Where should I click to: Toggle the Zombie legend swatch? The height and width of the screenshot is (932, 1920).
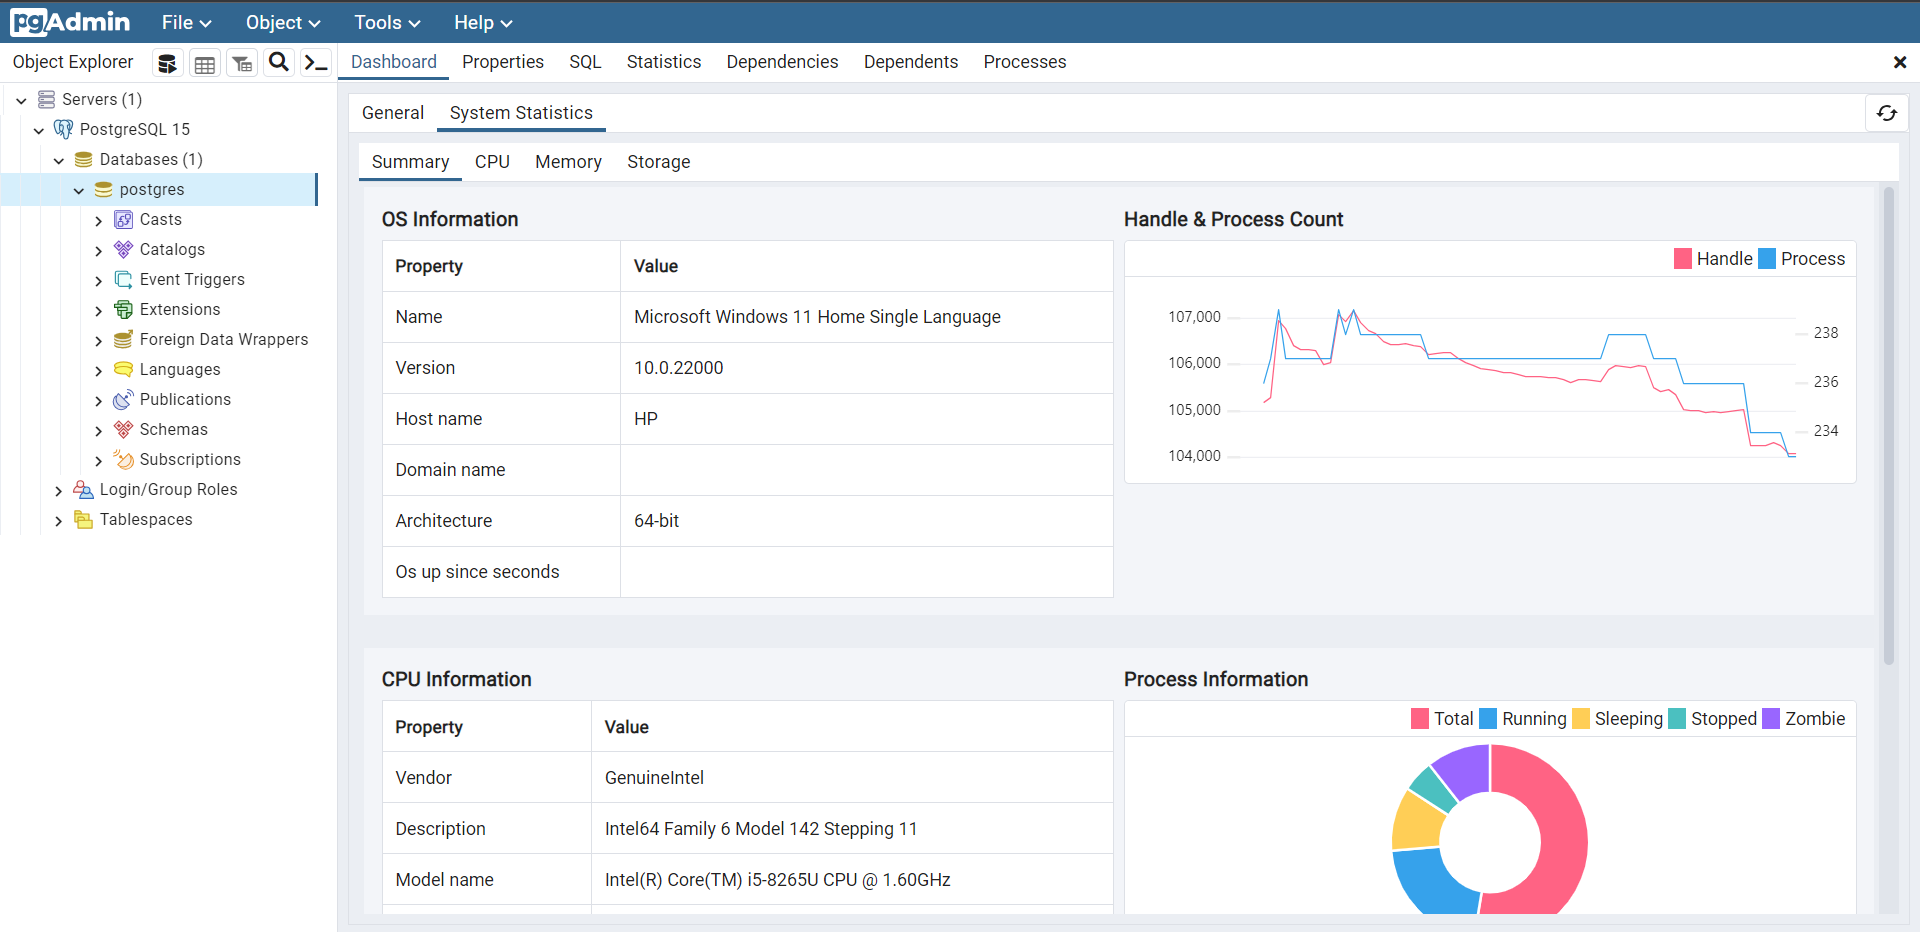[x=1771, y=719]
